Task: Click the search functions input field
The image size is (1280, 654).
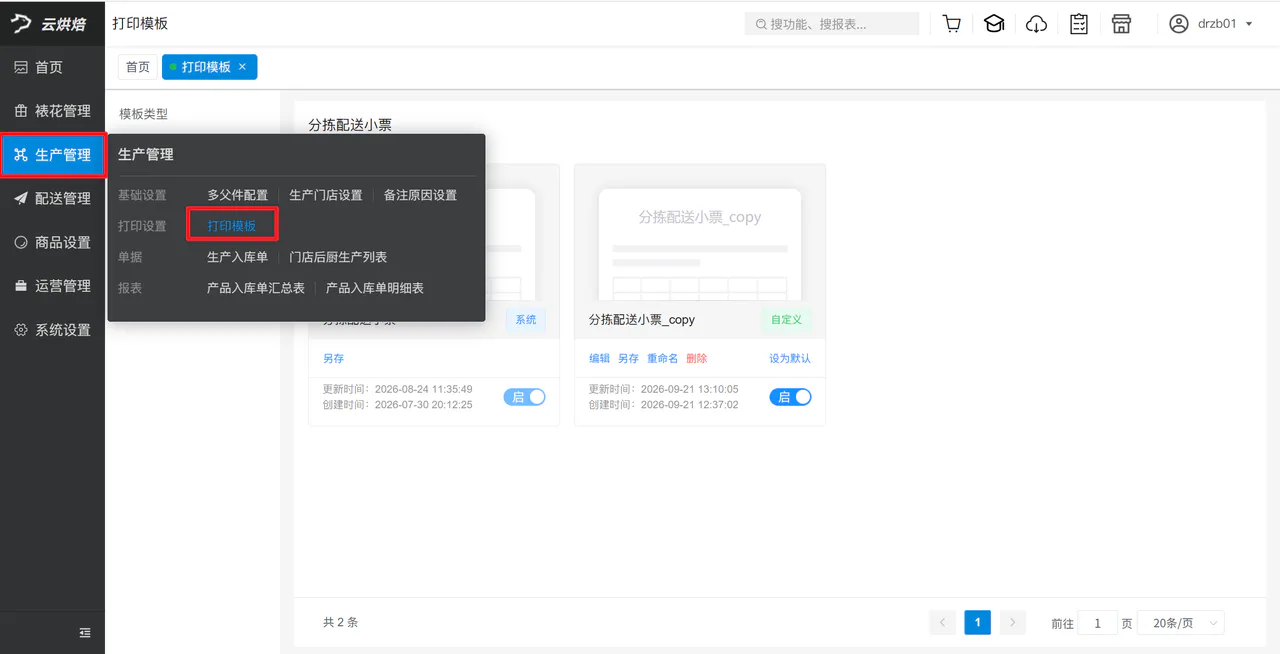Action: 832,24
